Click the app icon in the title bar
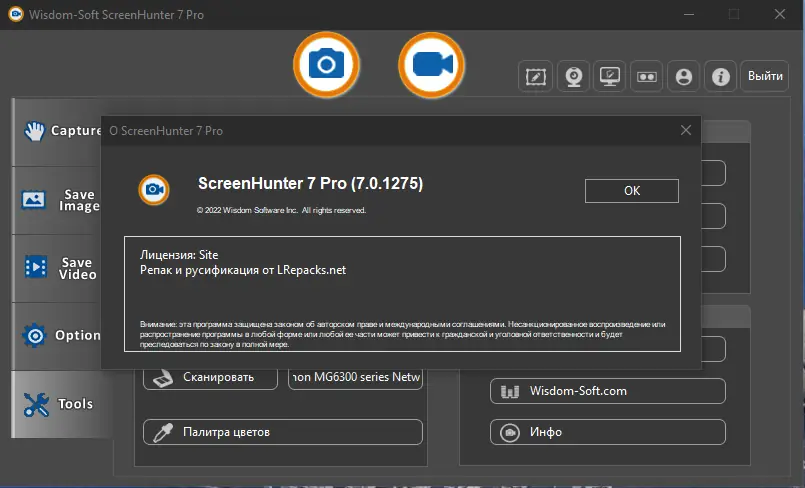 [x=16, y=14]
